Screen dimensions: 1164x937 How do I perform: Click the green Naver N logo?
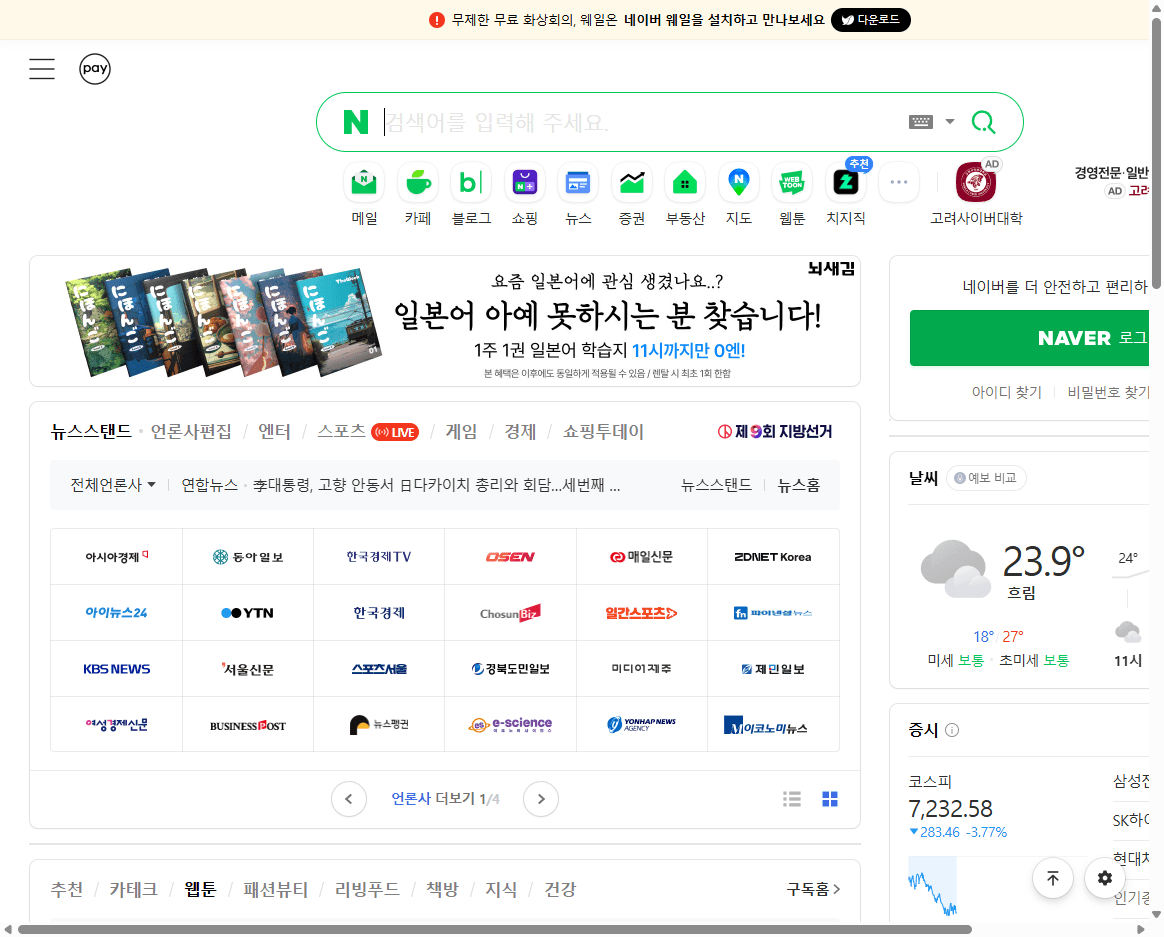[x=356, y=122]
